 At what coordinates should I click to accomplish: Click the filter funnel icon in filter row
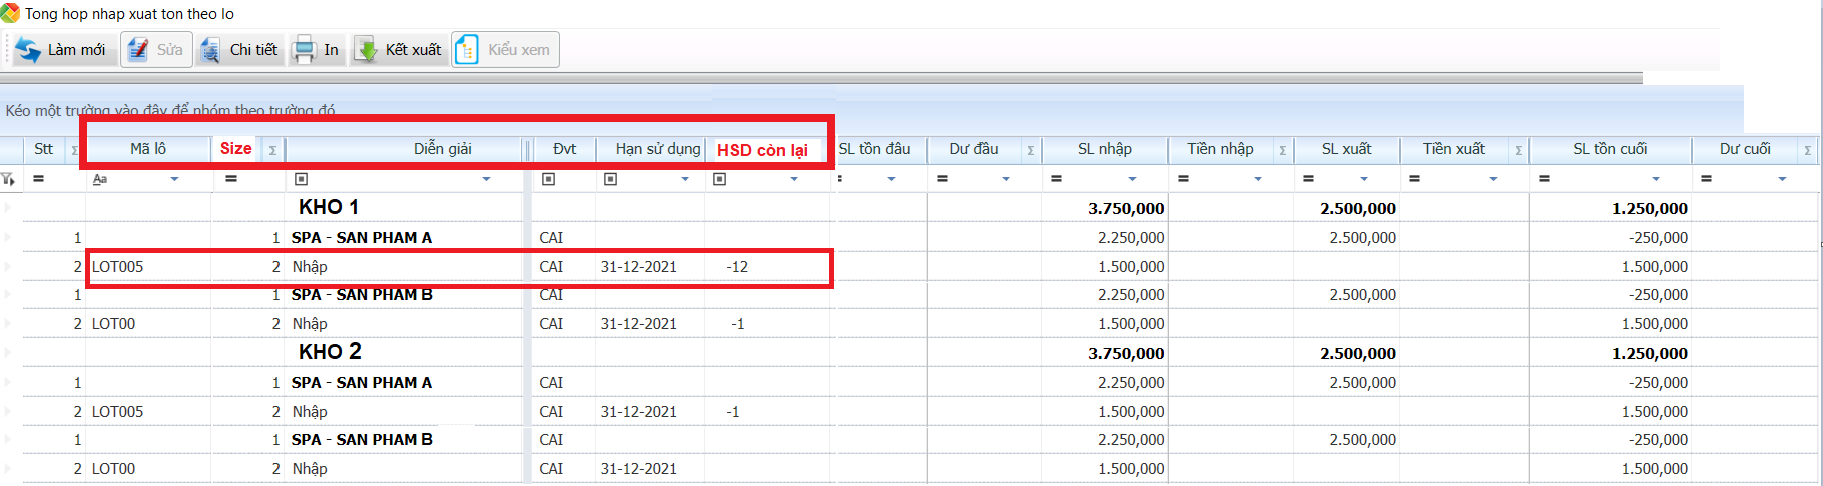pyautogui.click(x=9, y=179)
